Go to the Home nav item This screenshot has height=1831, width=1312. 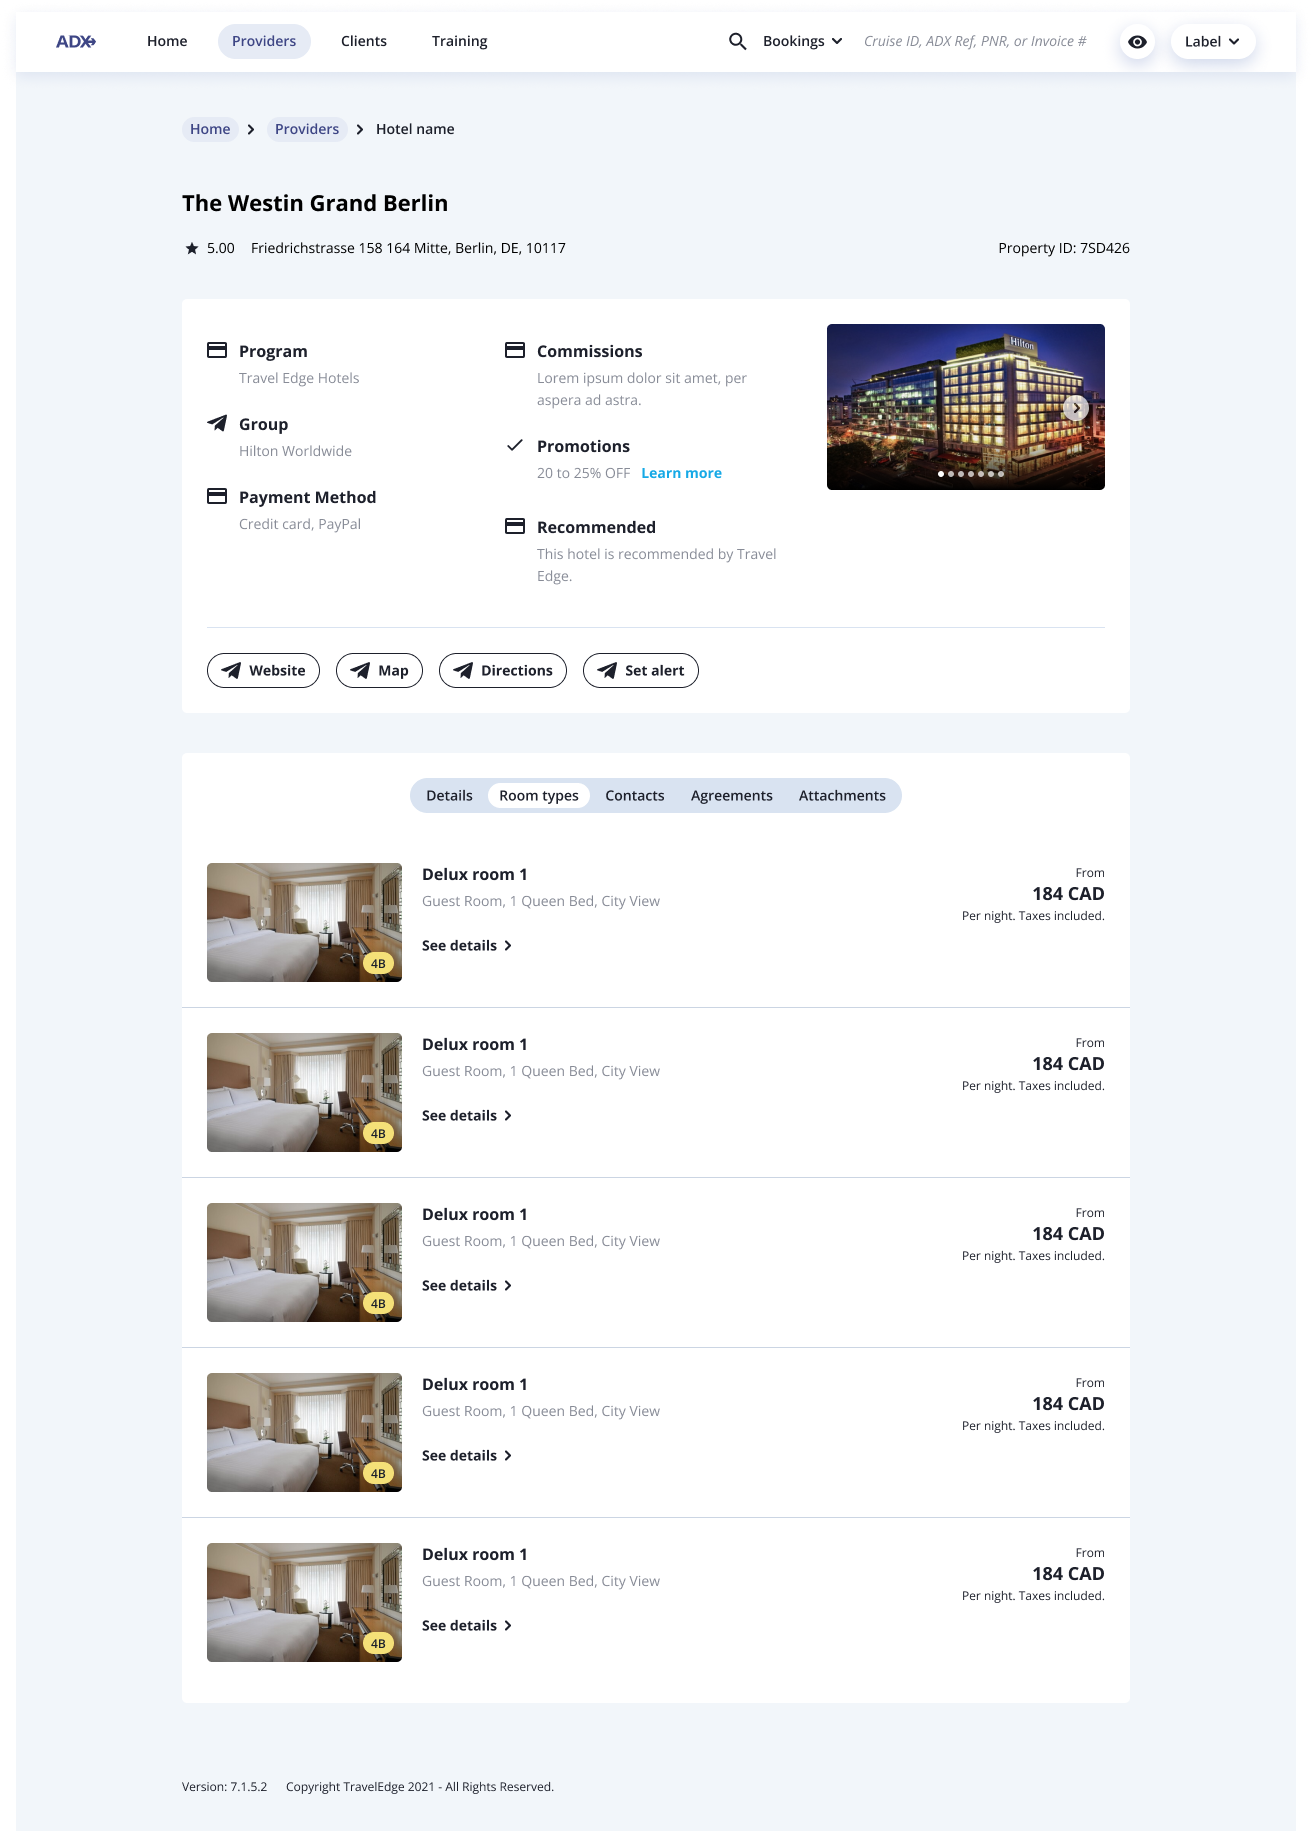pyautogui.click(x=167, y=41)
